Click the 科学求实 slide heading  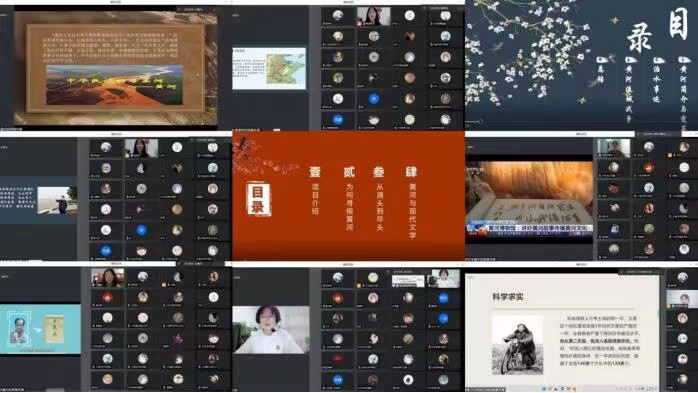point(508,296)
